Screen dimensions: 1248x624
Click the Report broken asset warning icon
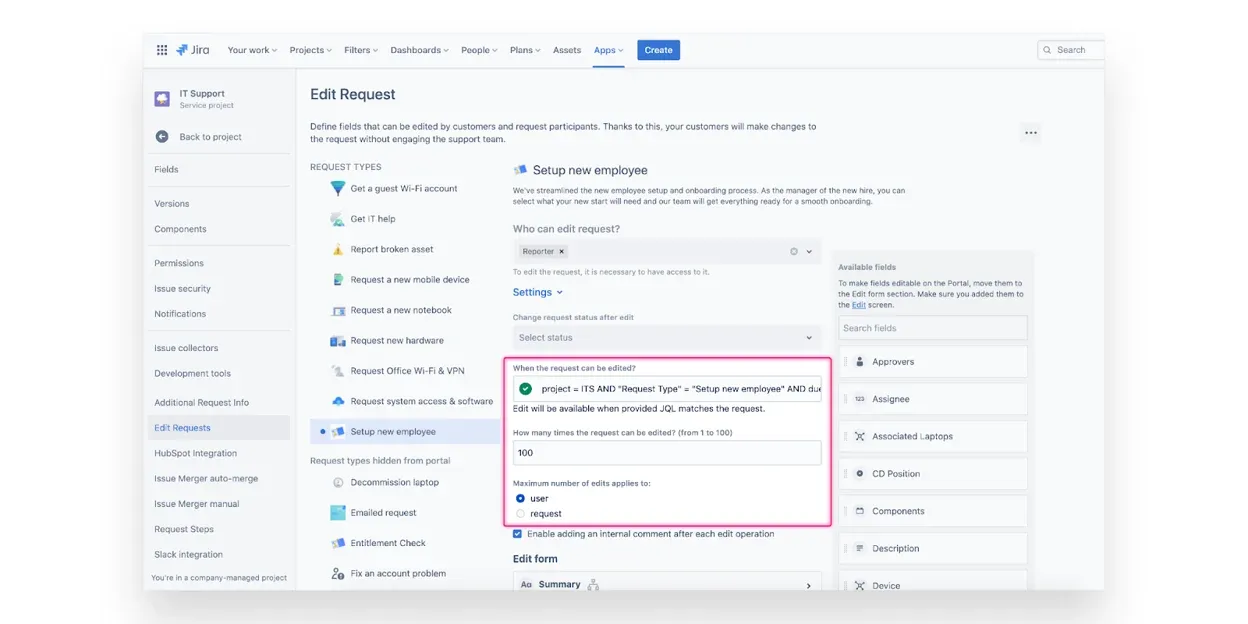point(338,249)
